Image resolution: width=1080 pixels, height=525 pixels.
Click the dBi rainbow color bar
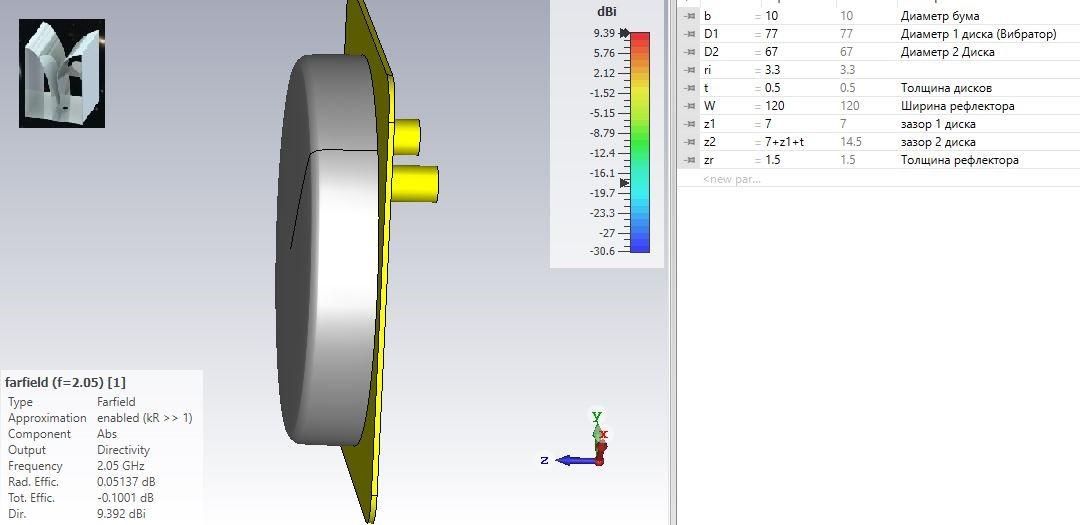pos(640,143)
